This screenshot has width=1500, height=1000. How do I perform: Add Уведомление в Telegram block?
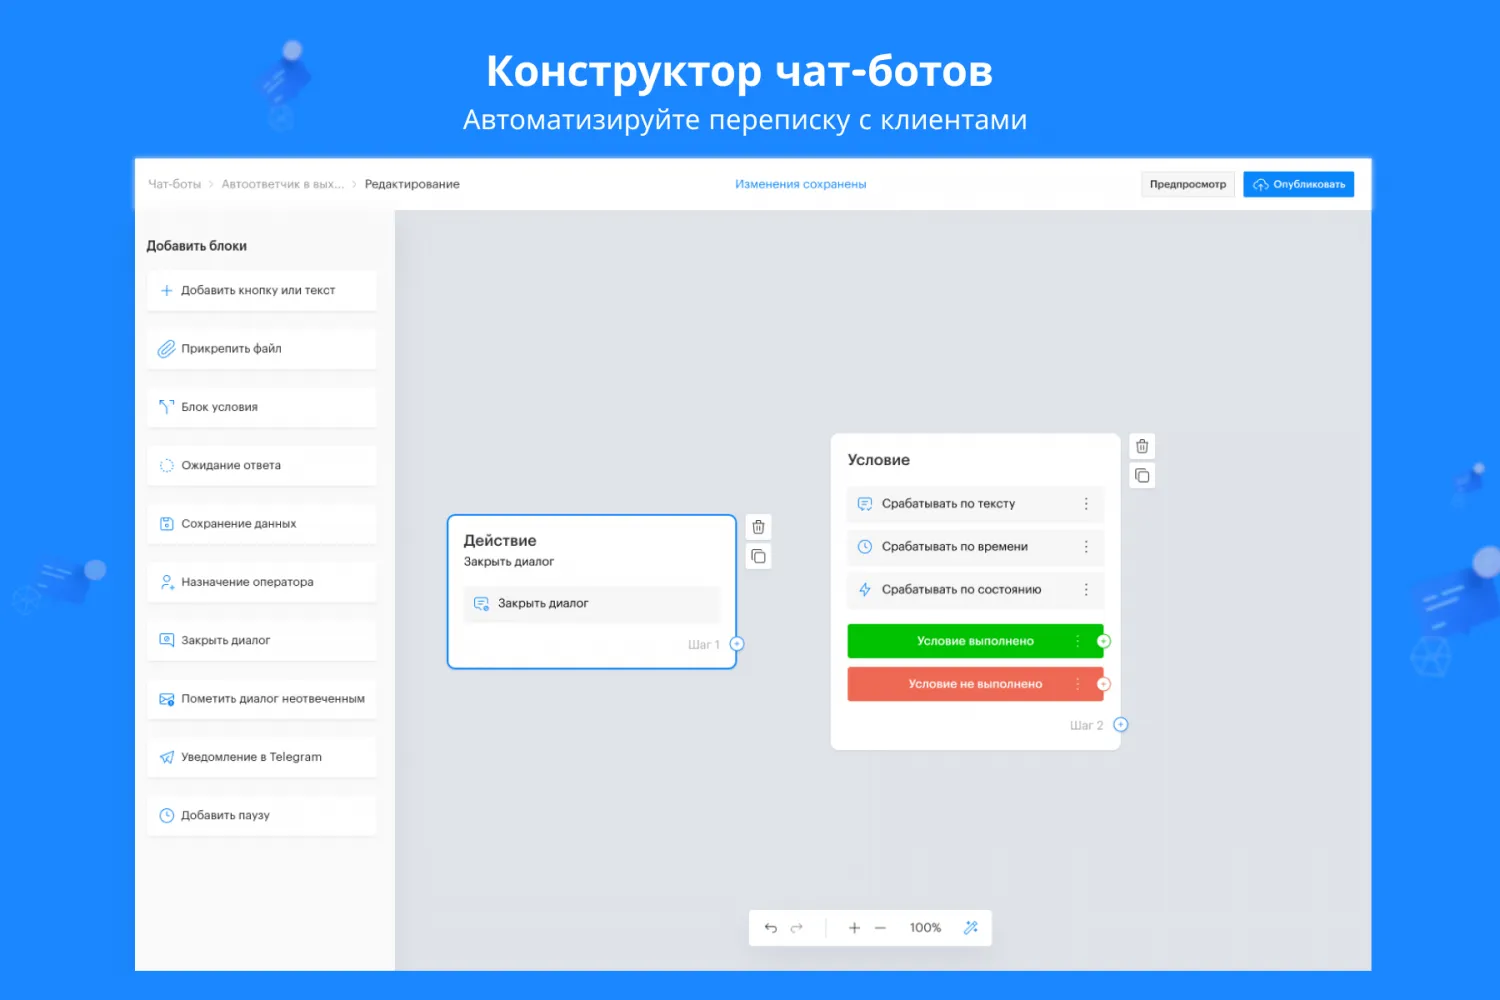(261, 757)
